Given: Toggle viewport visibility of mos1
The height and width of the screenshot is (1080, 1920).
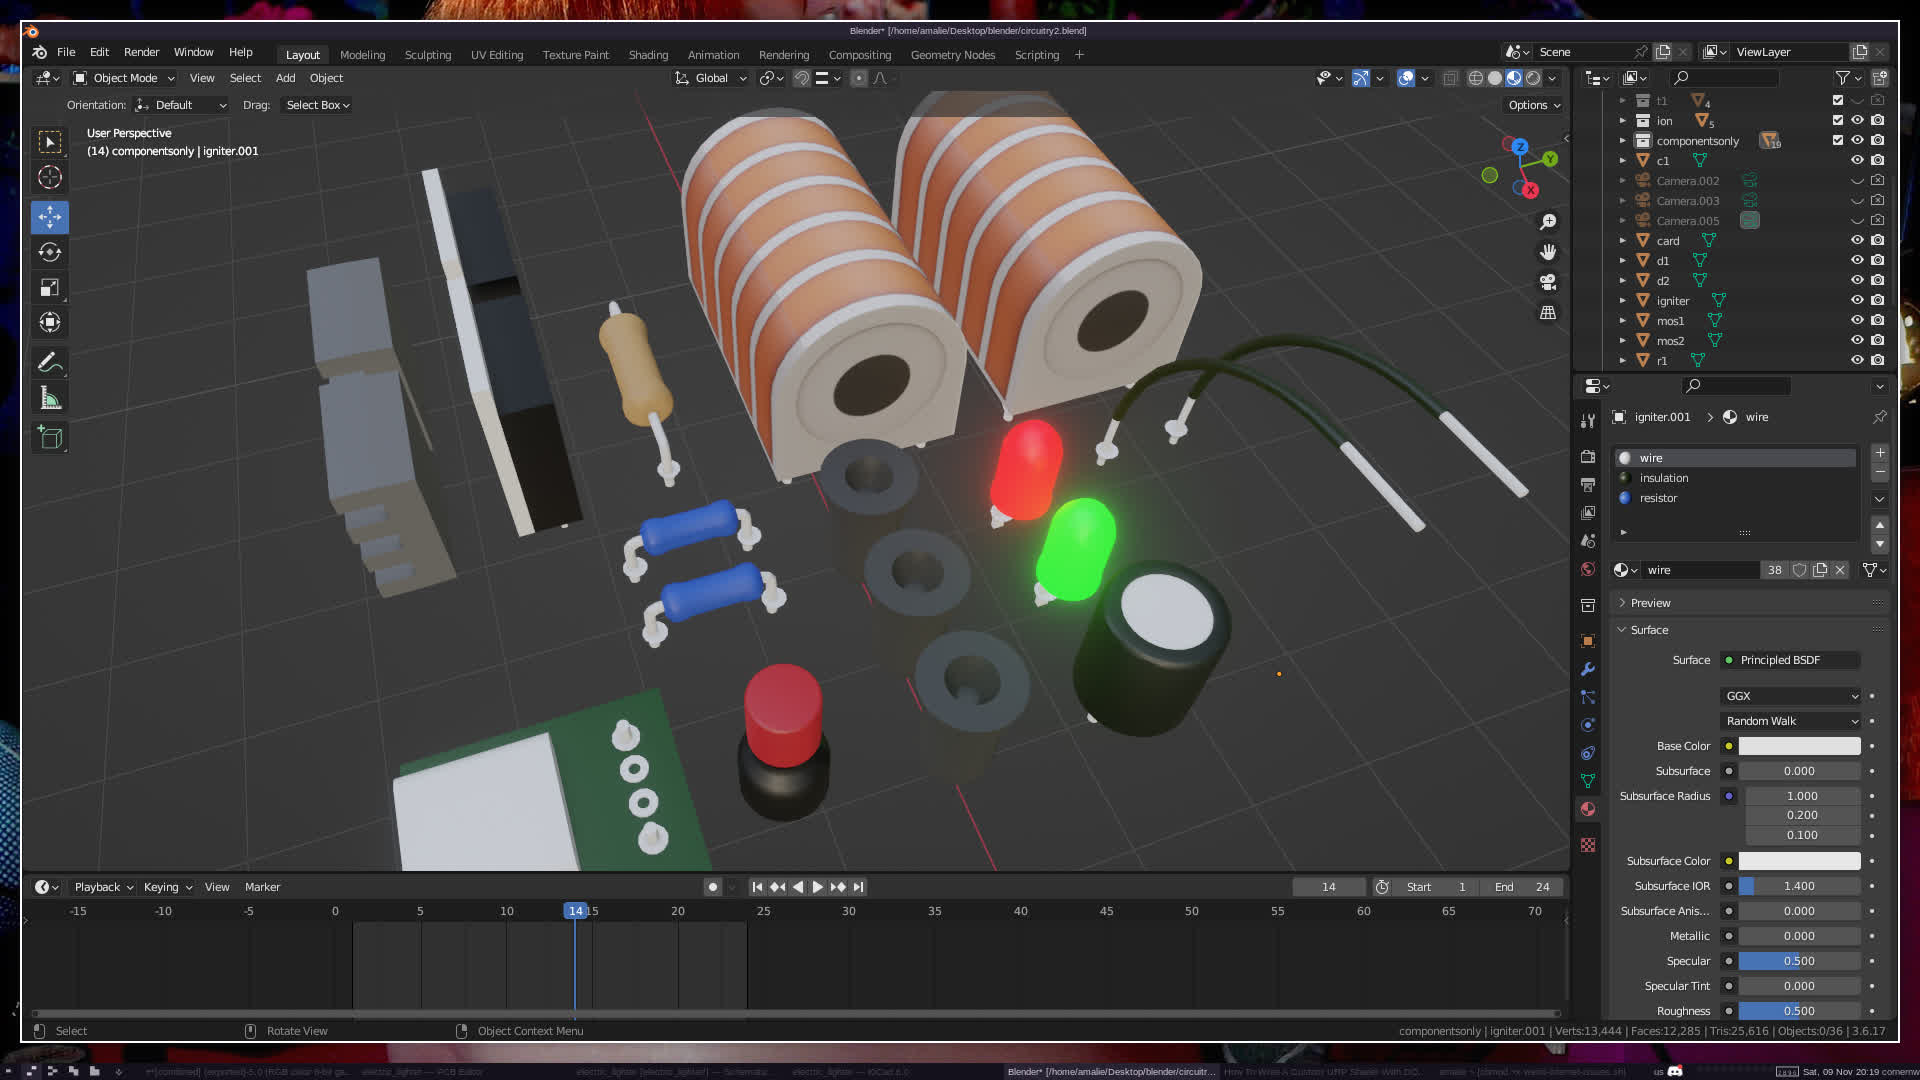Looking at the screenshot, I should pyautogui.click(x=1857, y=320).
